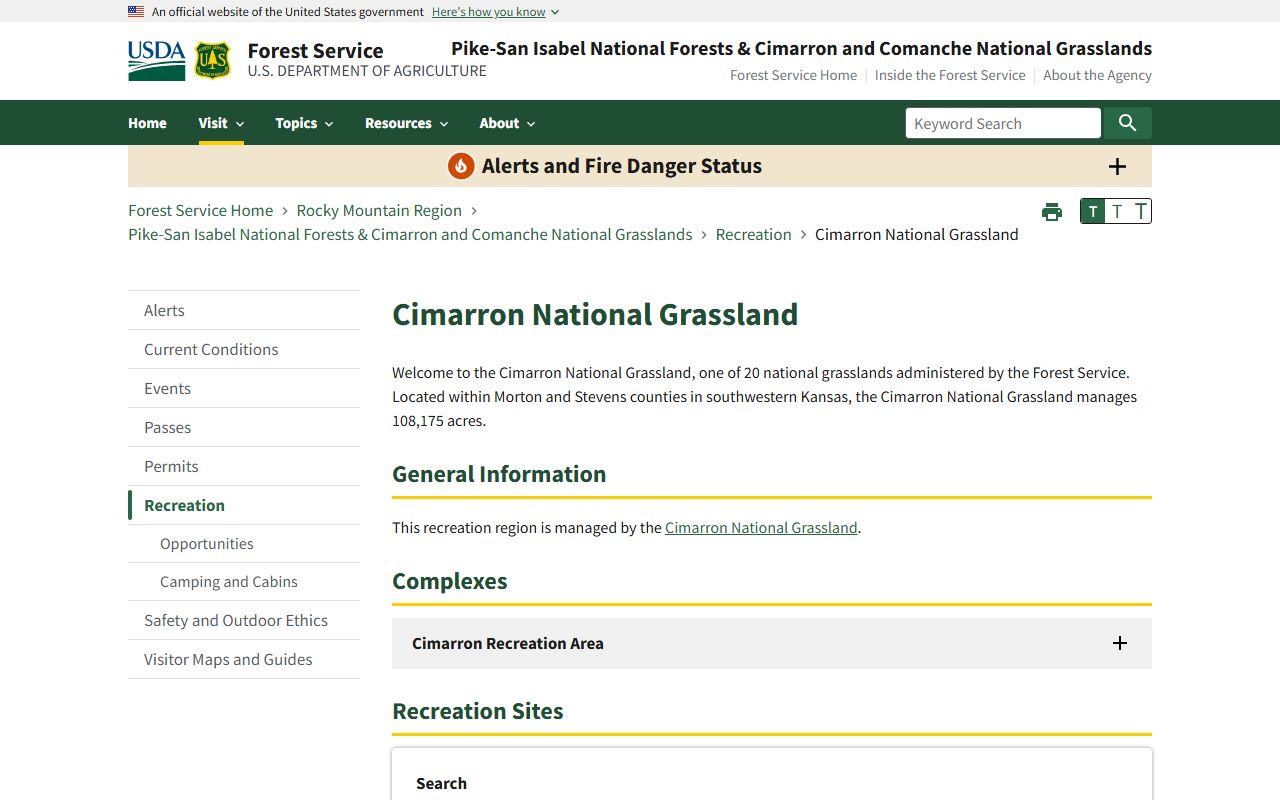This screenshot has height=800, width=1280.
Task: Click Forest Service Home breadcrumb
Action: [200, 210]
